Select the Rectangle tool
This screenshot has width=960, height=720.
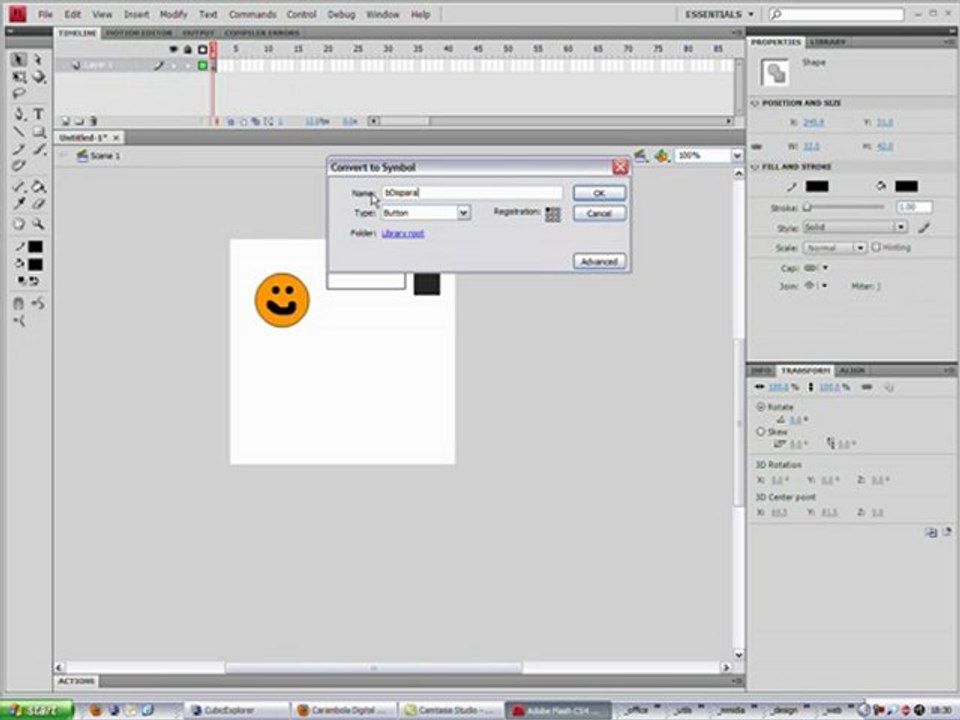pos(39,132)
